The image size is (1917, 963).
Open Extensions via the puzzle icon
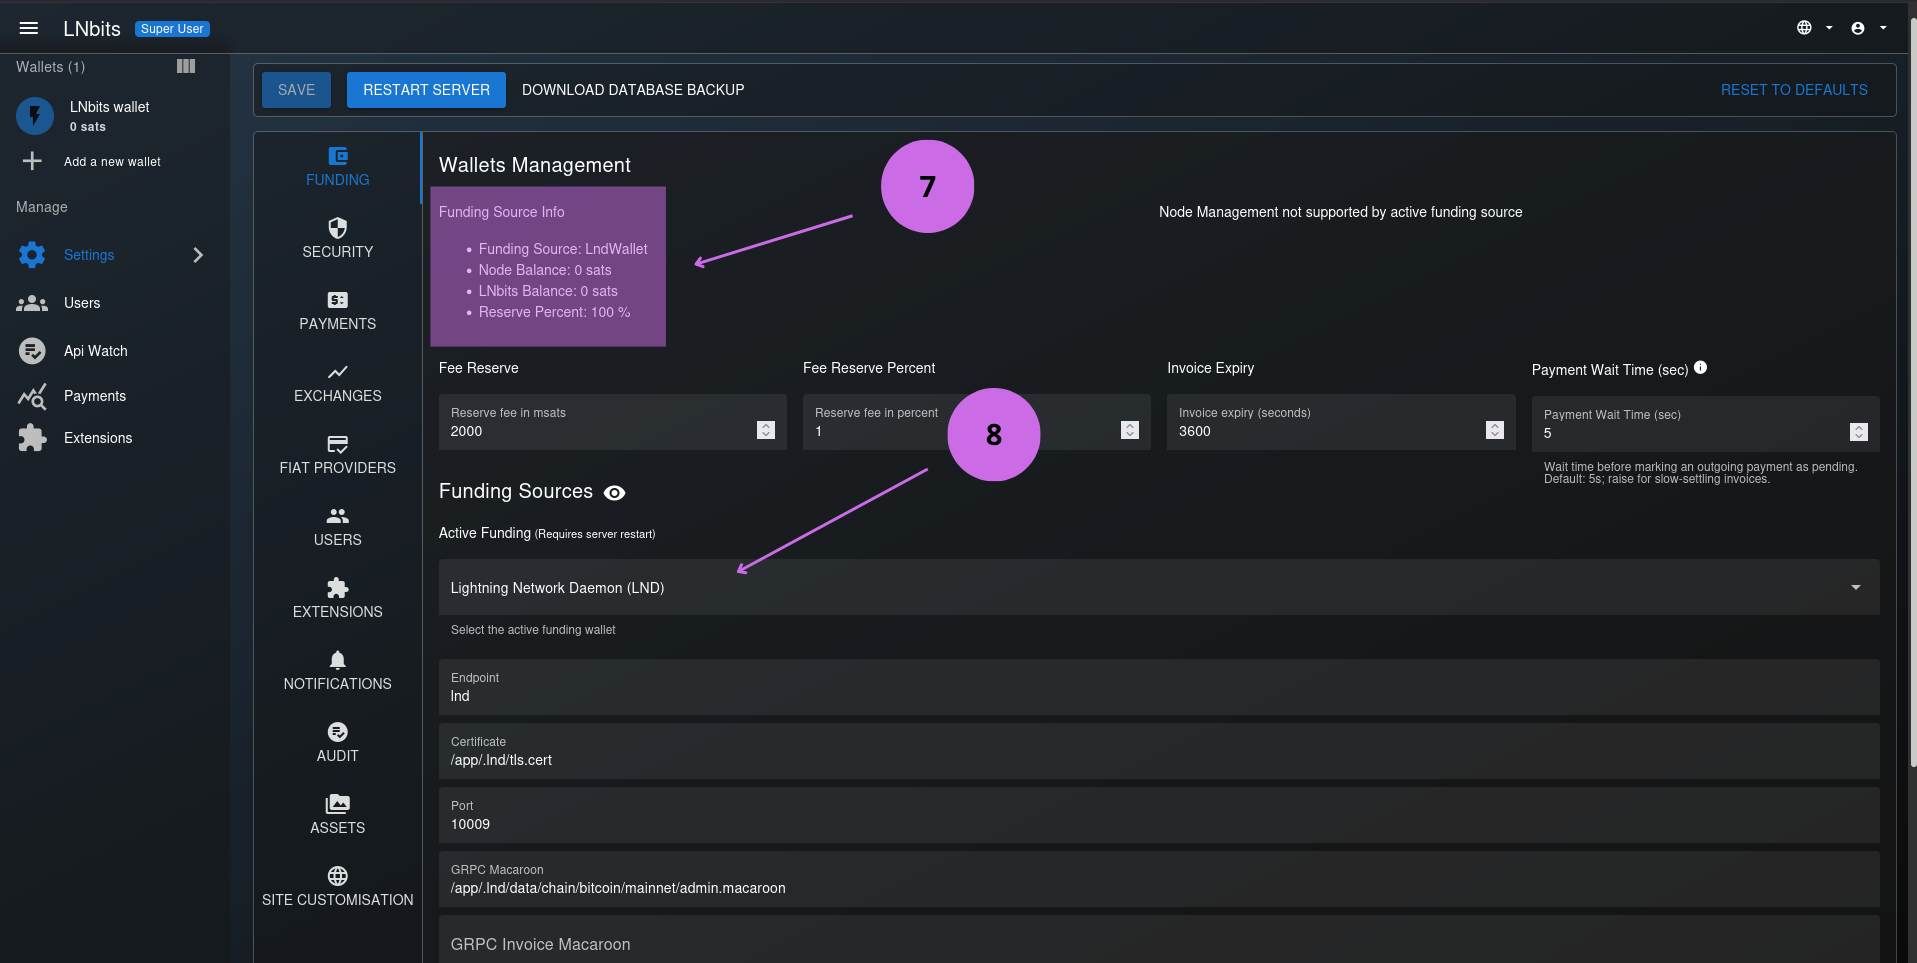click(31, 438)
